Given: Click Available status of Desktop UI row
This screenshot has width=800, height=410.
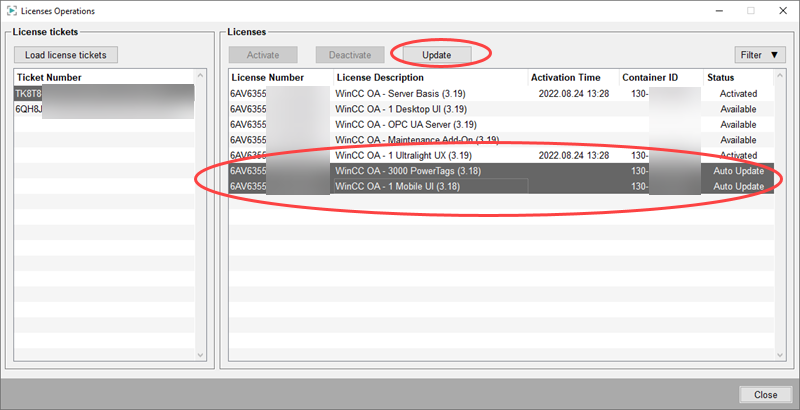Looking at the screenshot, I should click(738, 109).
